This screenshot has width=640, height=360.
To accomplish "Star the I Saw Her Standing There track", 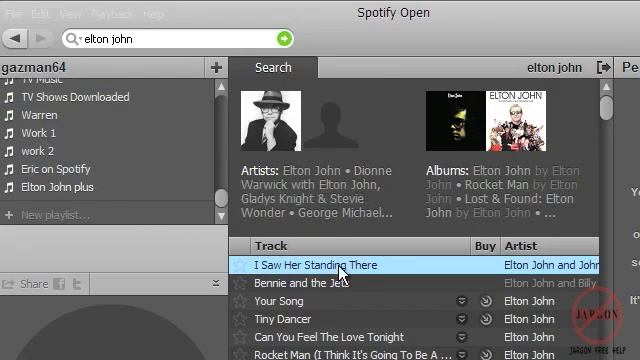I will (x=240, y=265).
